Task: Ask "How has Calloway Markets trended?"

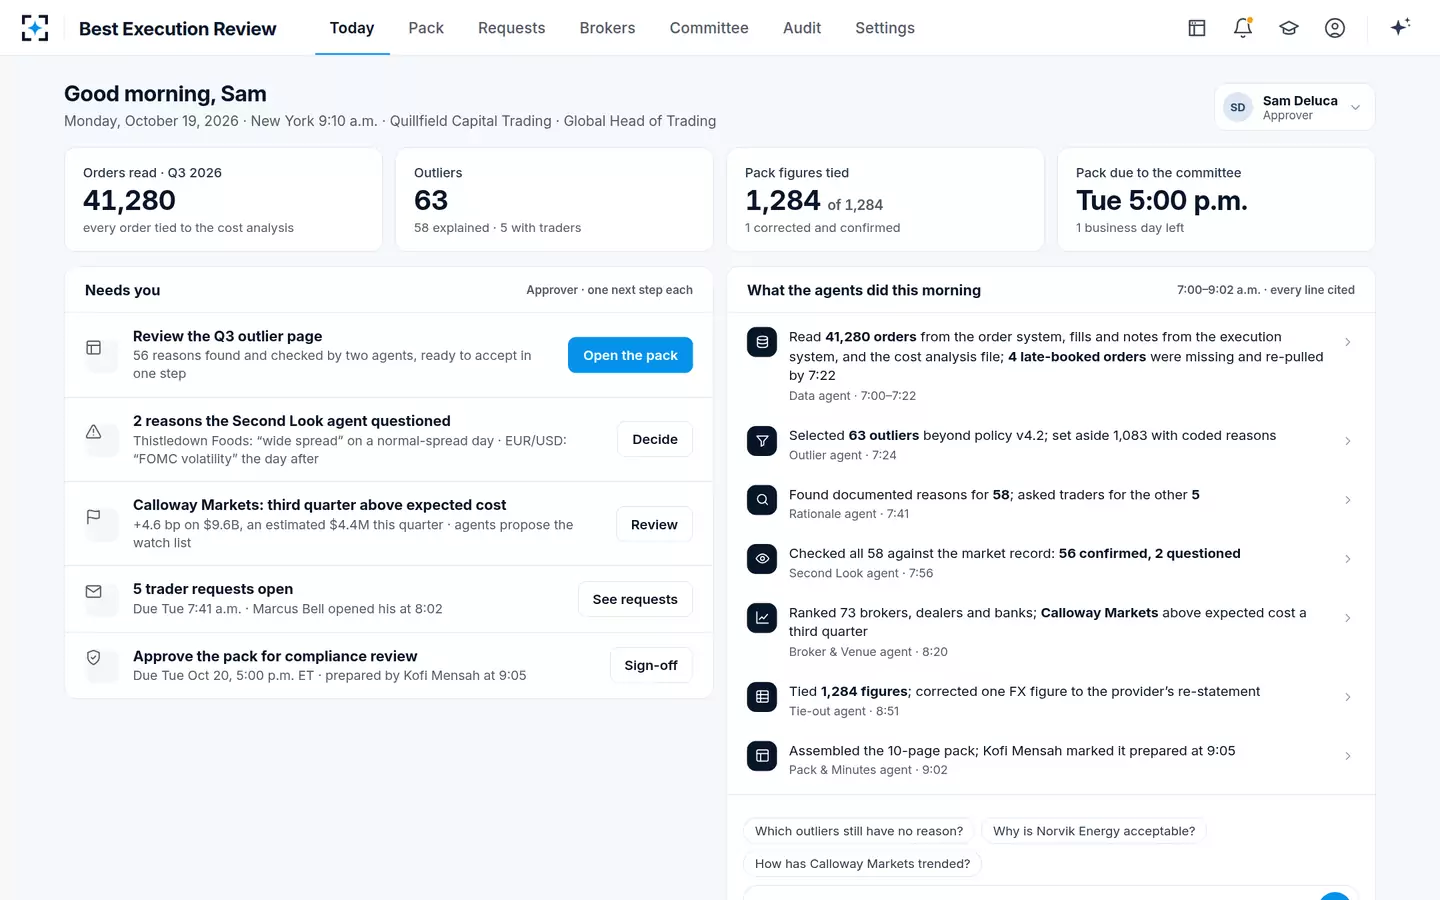Action: 862,864
